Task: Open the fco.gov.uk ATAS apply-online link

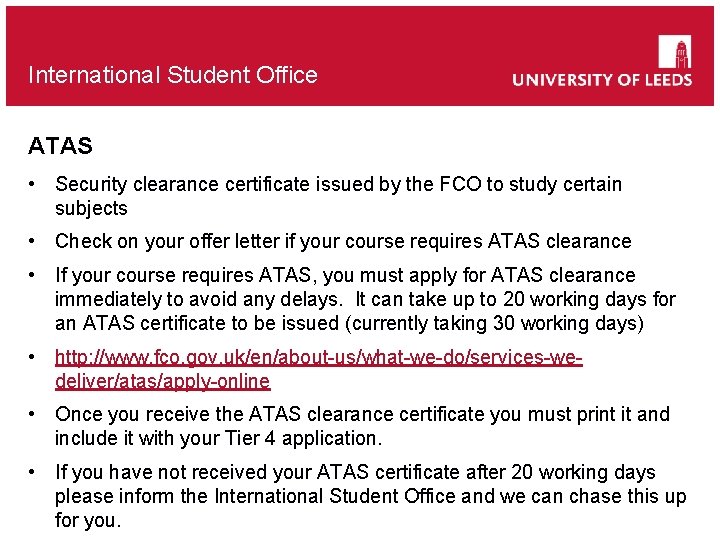Action: 318,357
